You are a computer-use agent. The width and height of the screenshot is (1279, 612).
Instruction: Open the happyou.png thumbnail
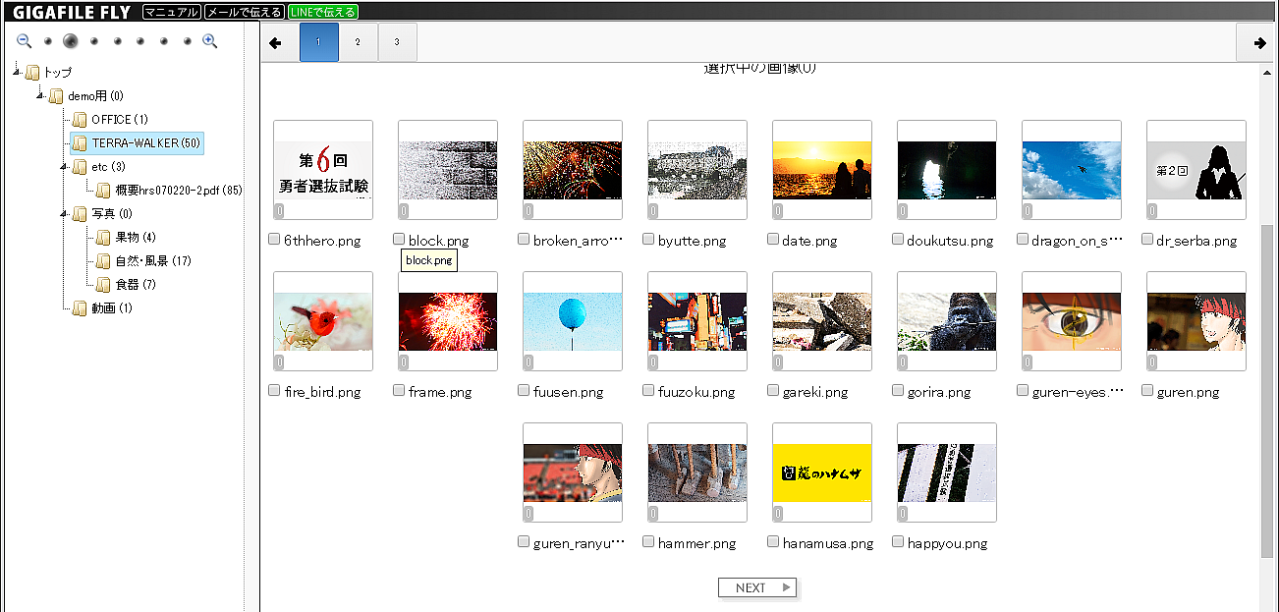(946, 472)
